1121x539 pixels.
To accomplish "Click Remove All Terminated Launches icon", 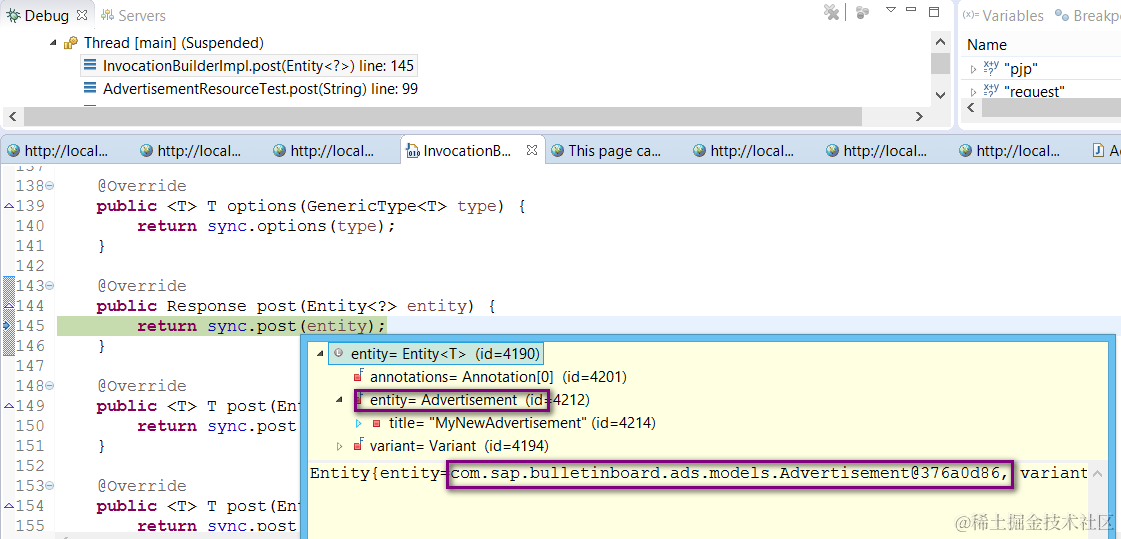I will (831, 12).
